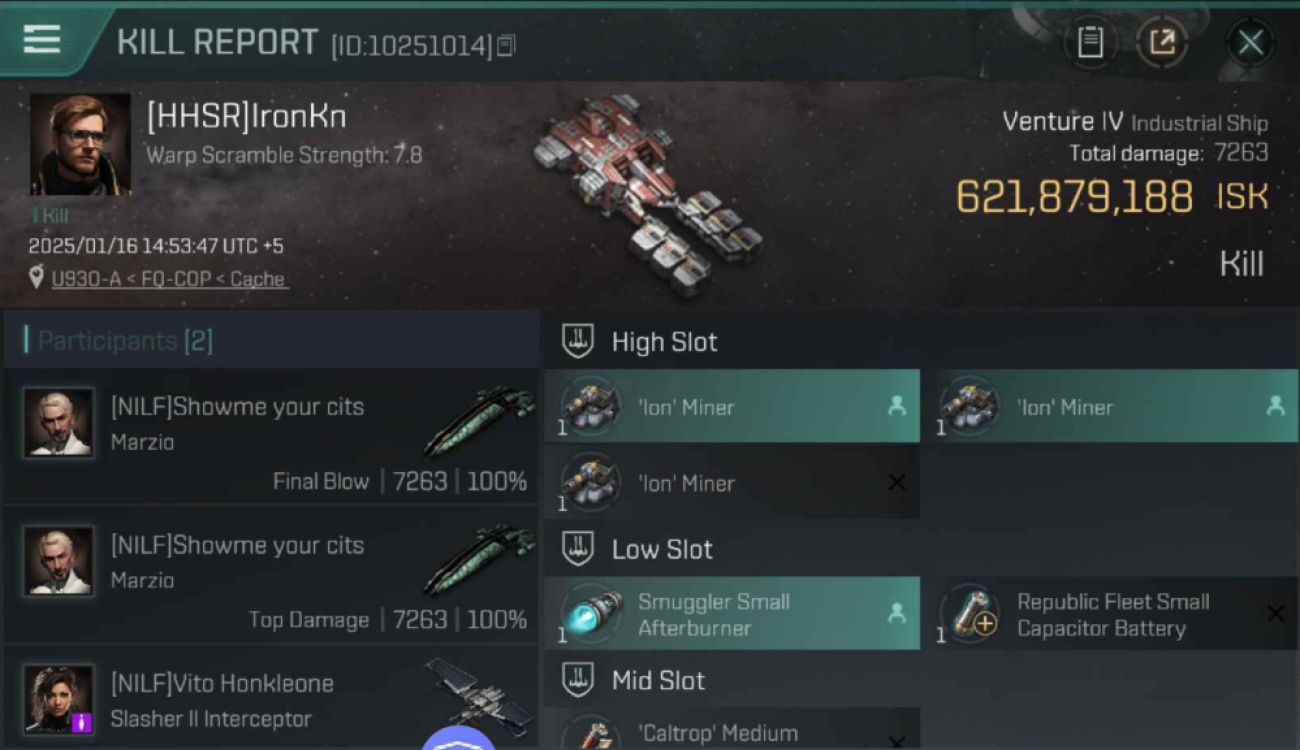Viewport: 1300px width, 750px height.
Task: Select the Republic Fleet Small Capacitor Battery
Action: 1118,614
